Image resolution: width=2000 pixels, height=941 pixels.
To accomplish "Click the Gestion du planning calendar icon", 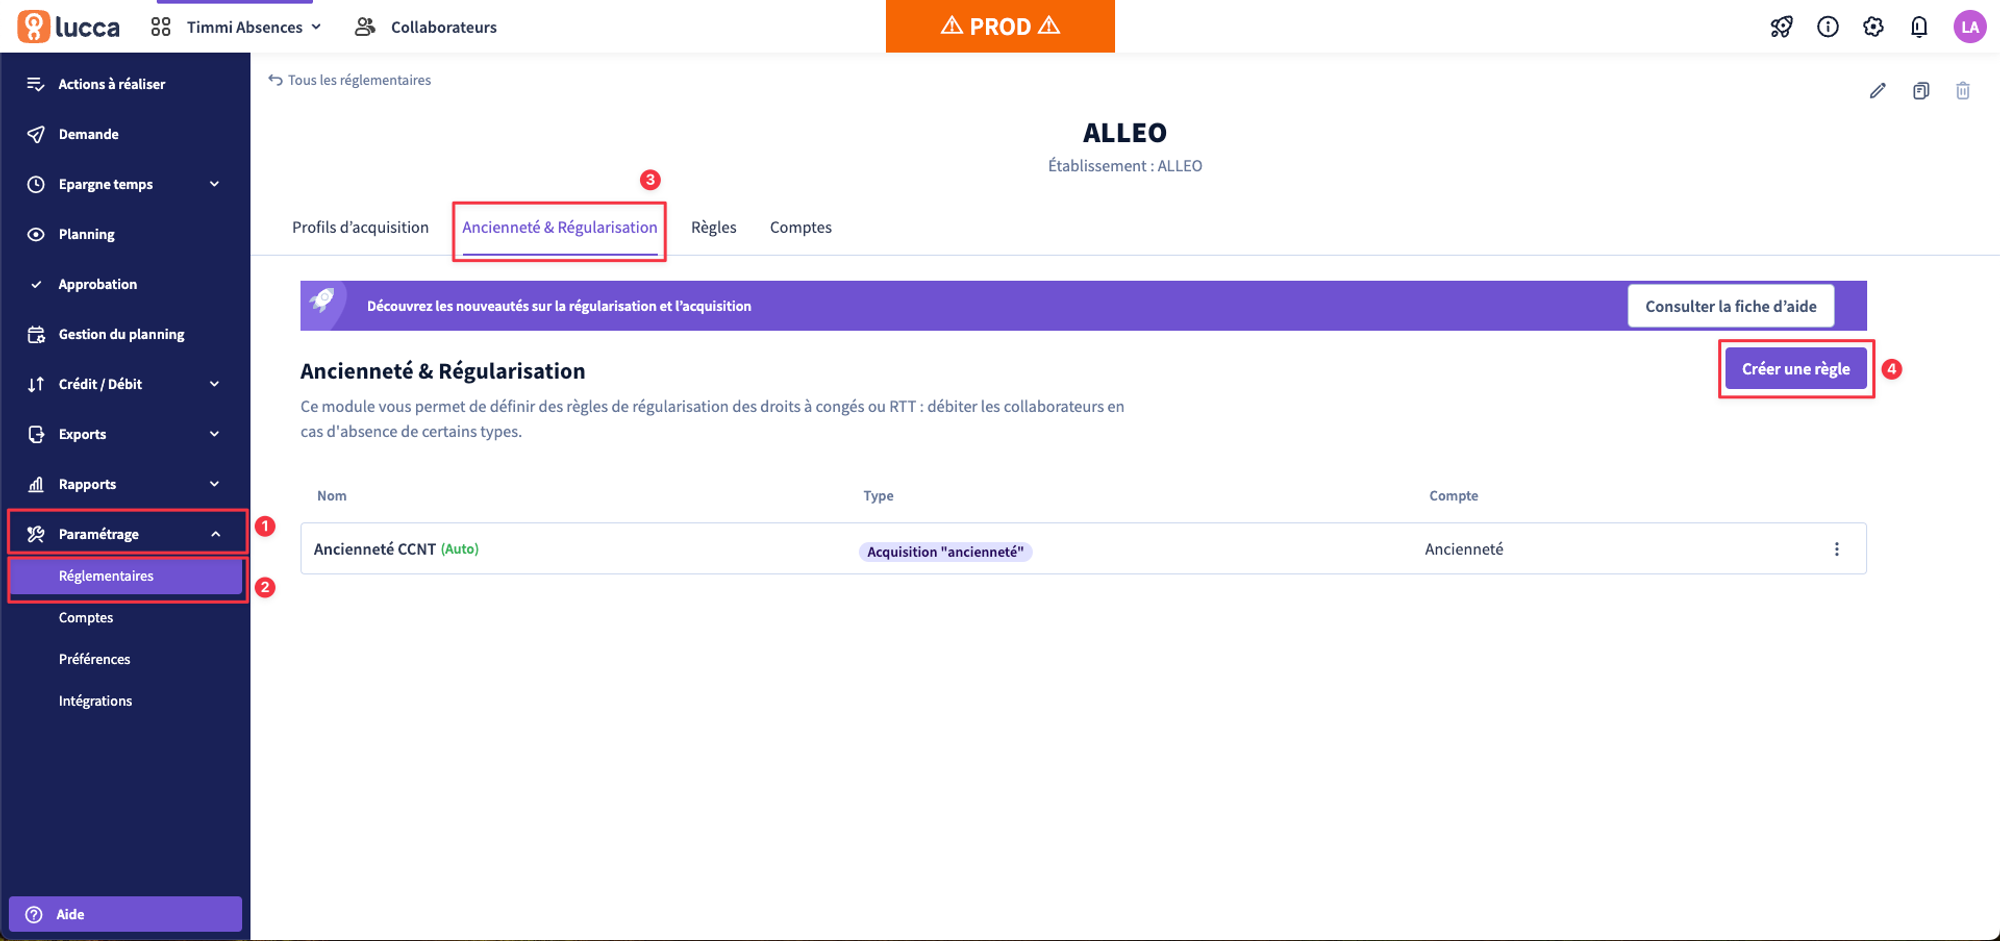I will pos(36,334).
